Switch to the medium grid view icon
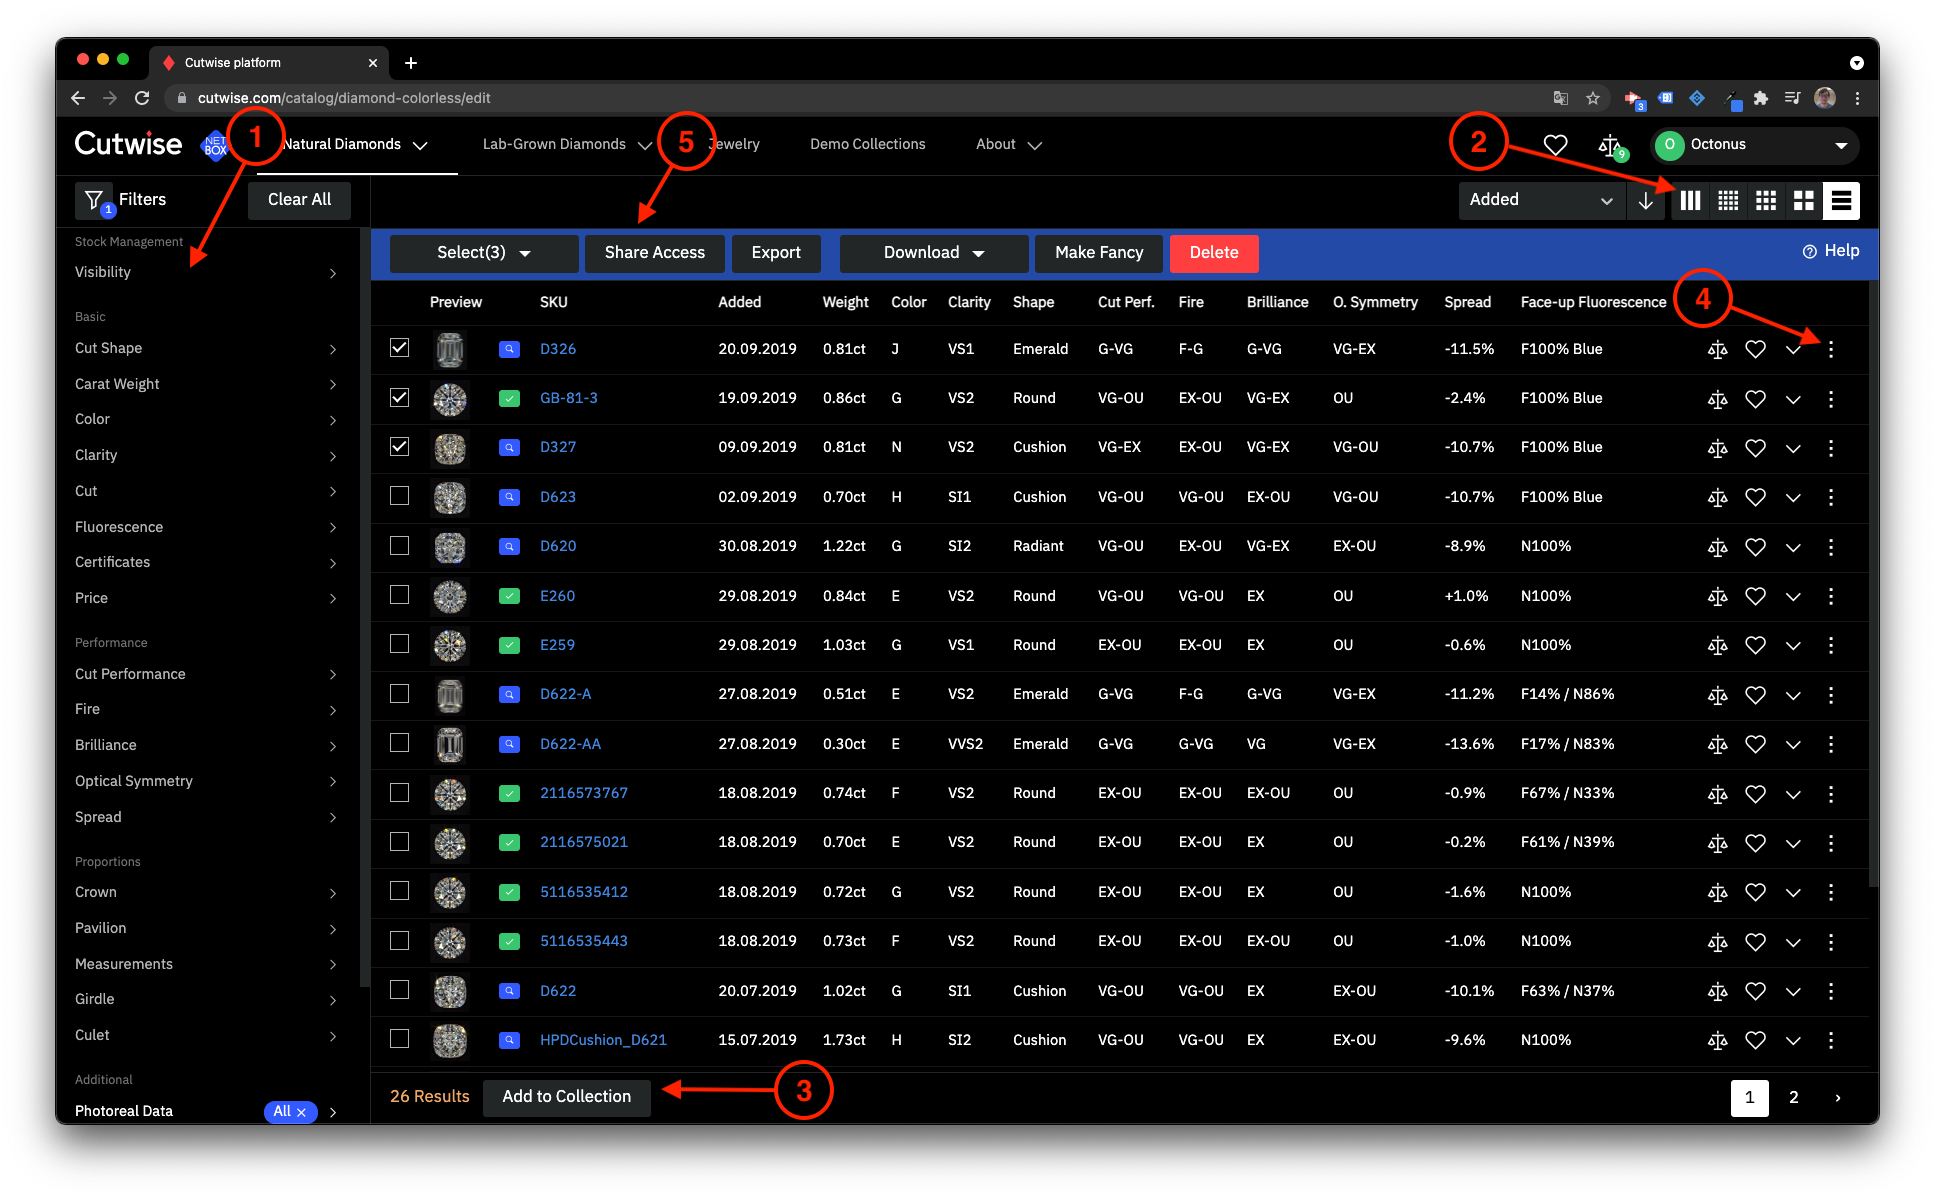 pos(1766,200)
